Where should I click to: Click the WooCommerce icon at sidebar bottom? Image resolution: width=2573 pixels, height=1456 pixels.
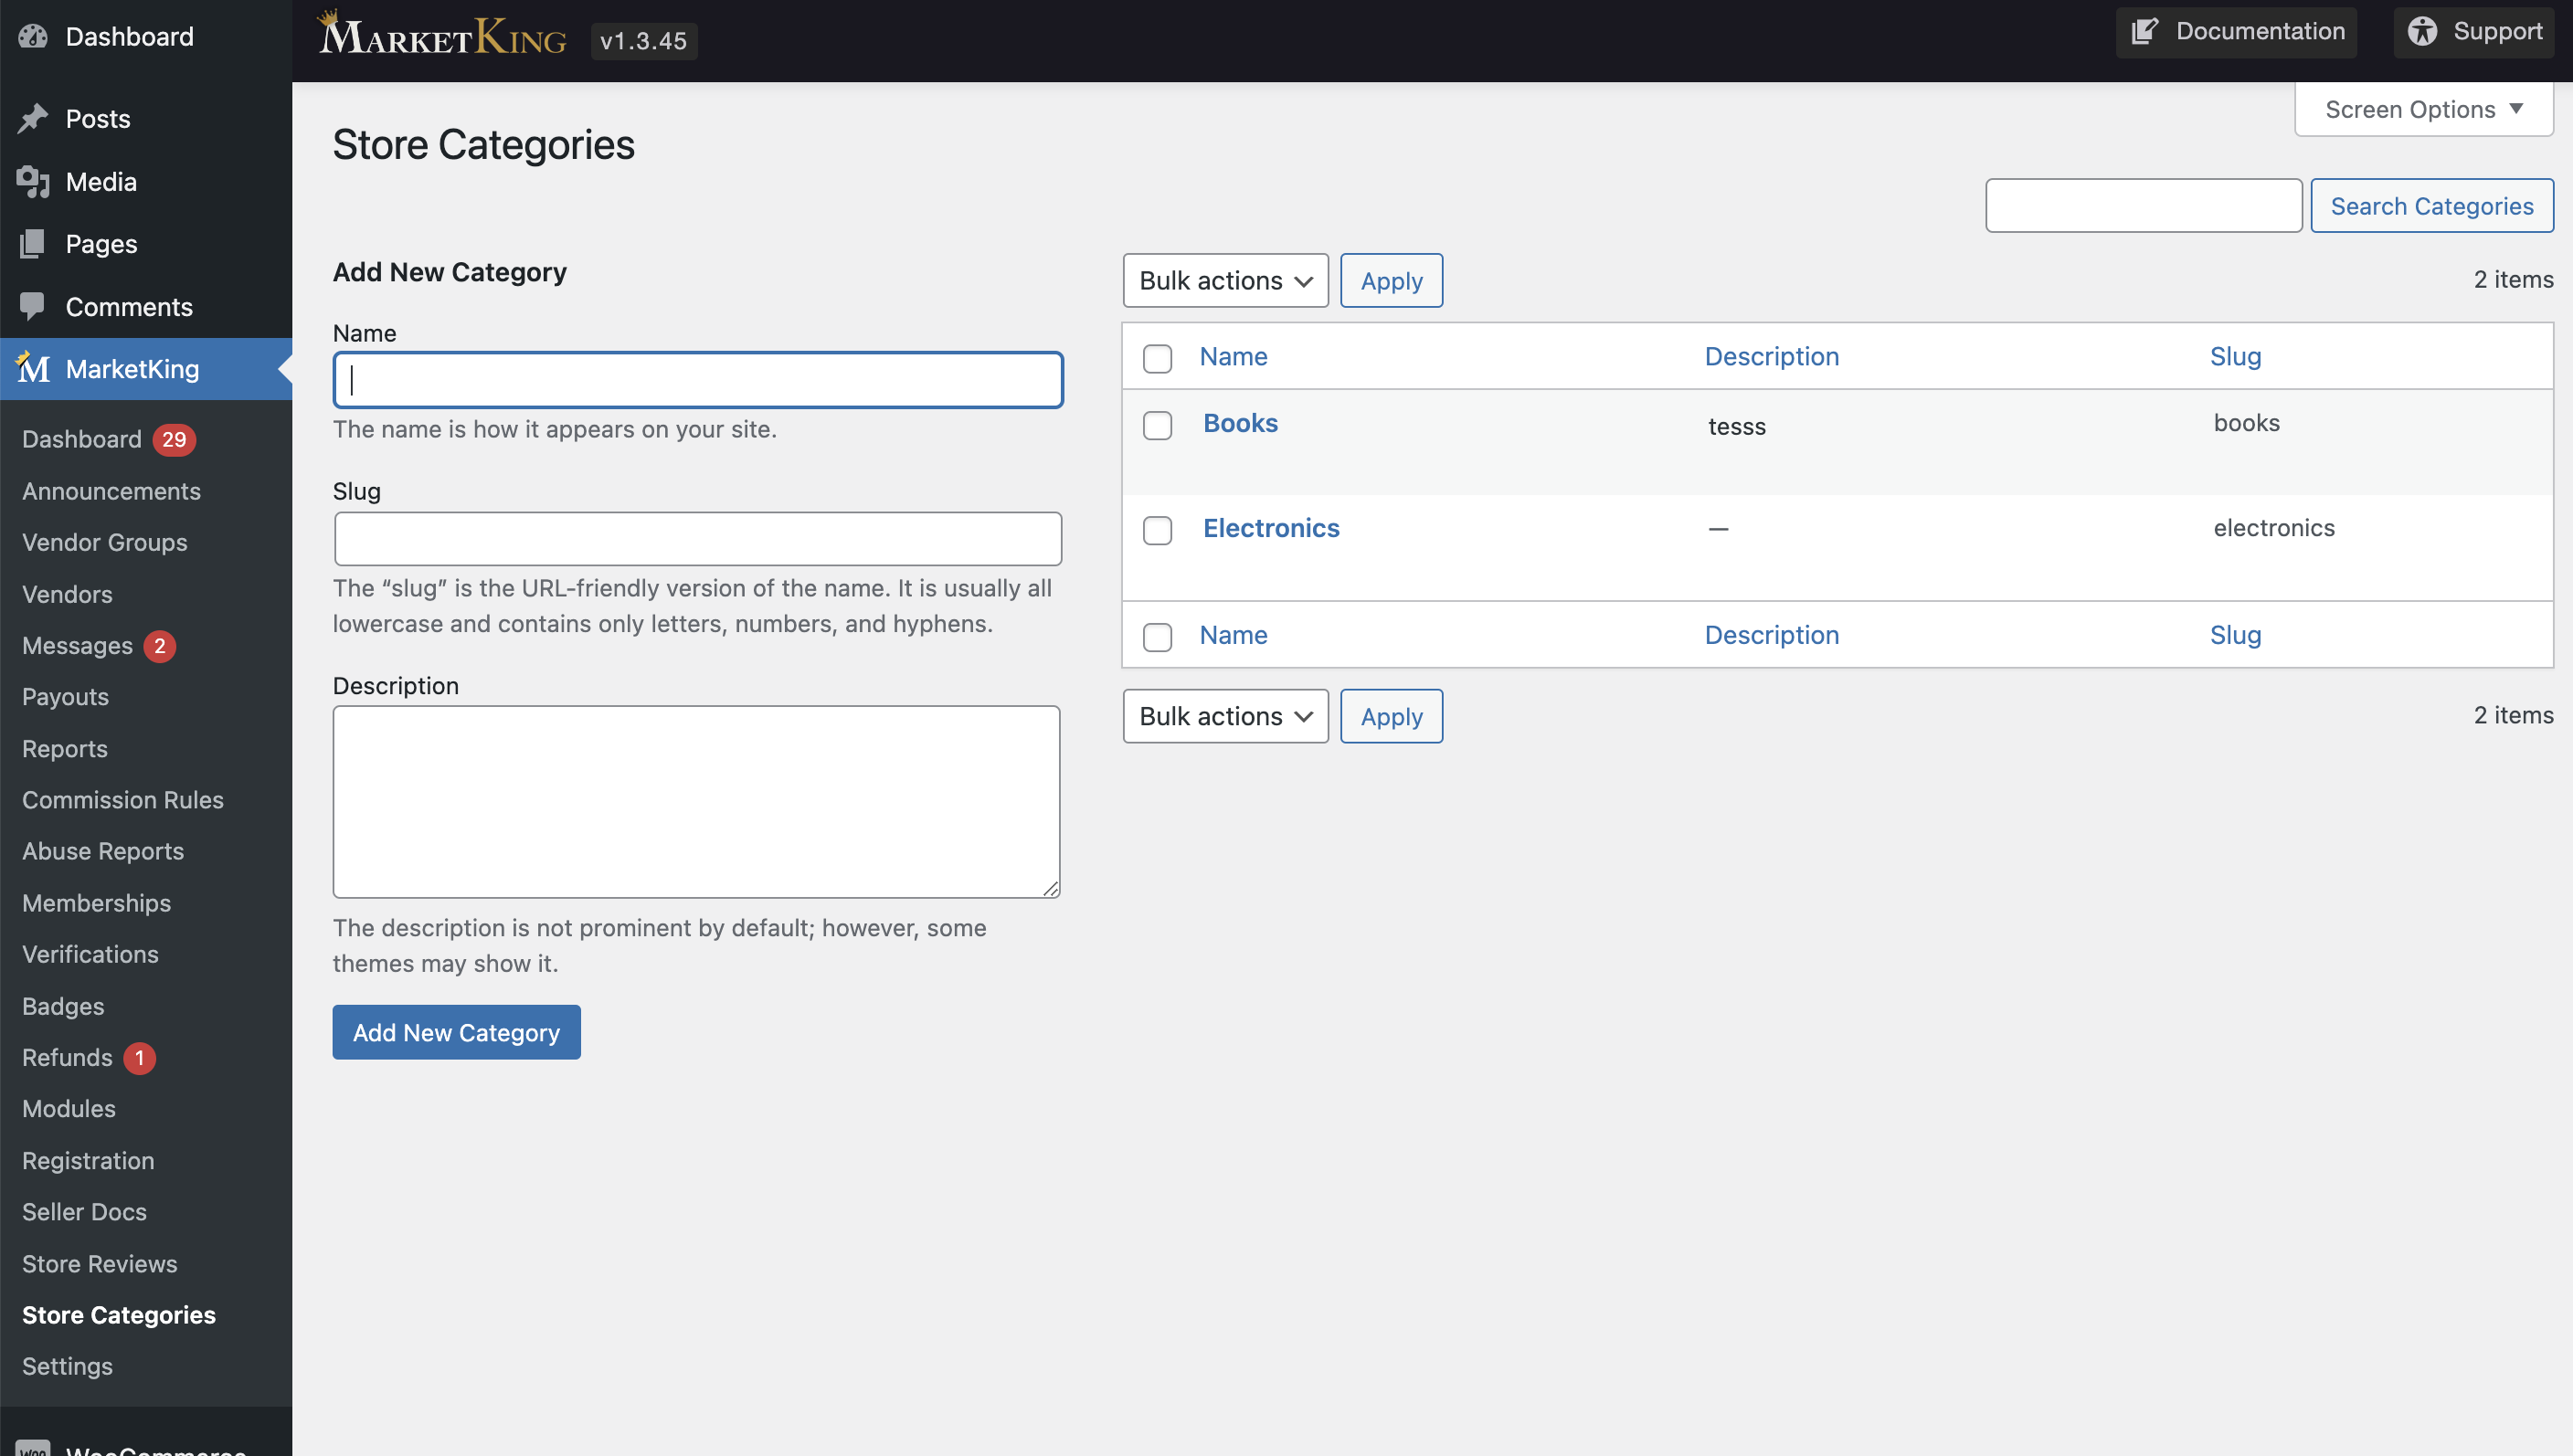(x=33, y=1448)
